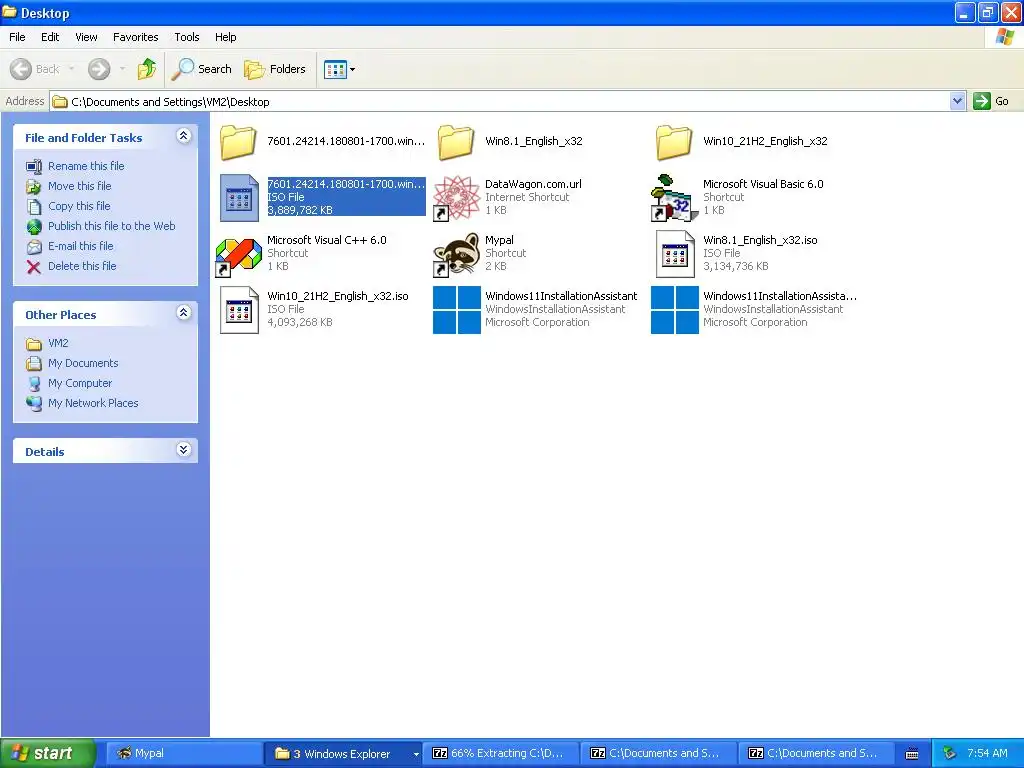1024x768 pixels.
Task: Select the Win10_21H2_English_x32.iso file icon
Action: click(x=239, y=310)
